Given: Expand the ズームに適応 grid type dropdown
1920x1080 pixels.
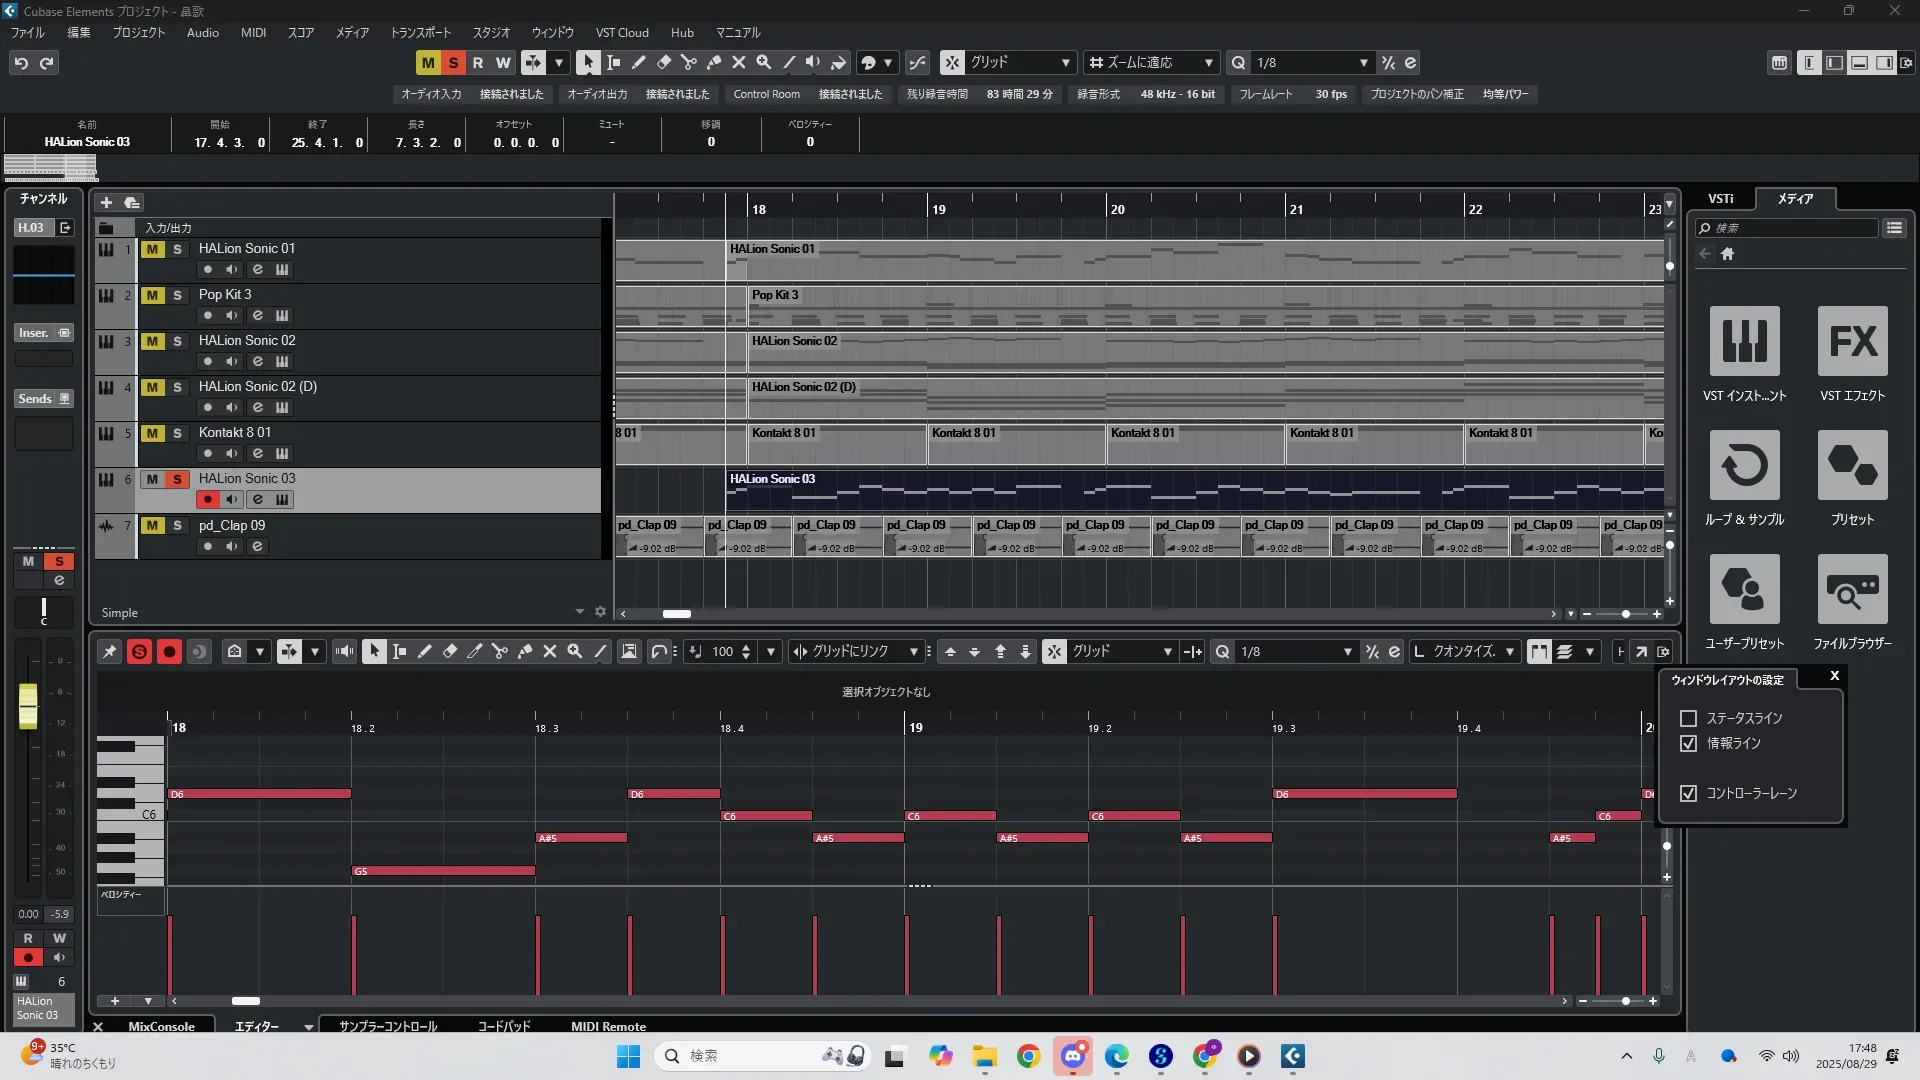Looking at the screenshot, I should [1208, 63].
